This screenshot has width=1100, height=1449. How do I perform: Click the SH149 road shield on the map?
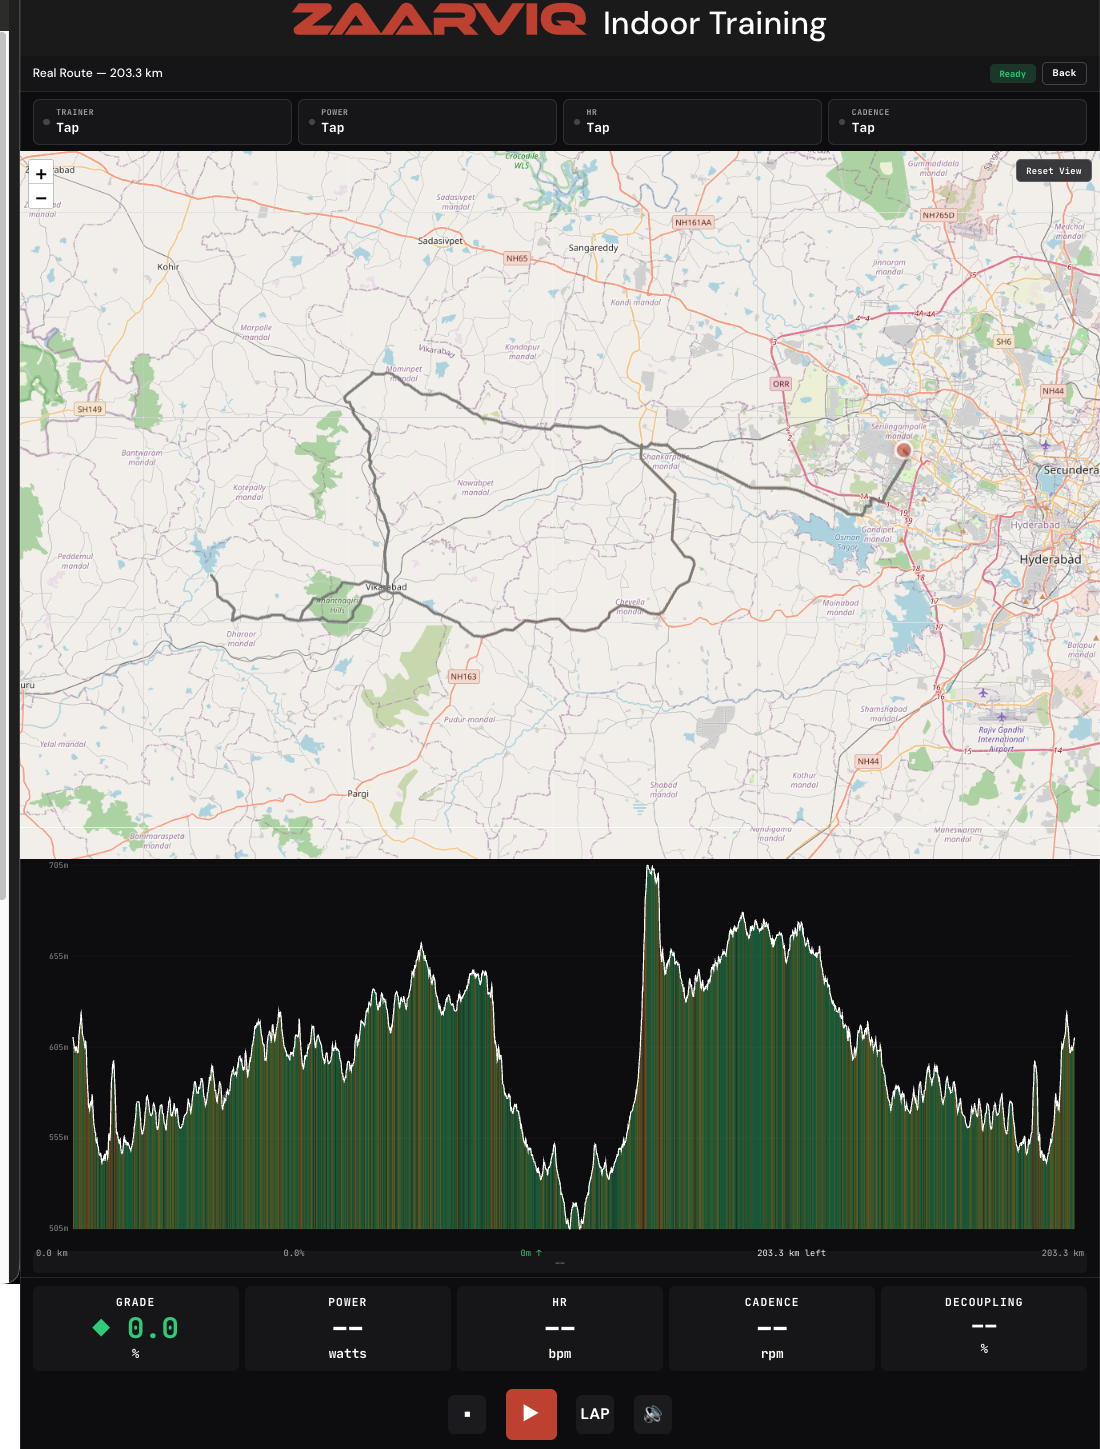point(90,409)
